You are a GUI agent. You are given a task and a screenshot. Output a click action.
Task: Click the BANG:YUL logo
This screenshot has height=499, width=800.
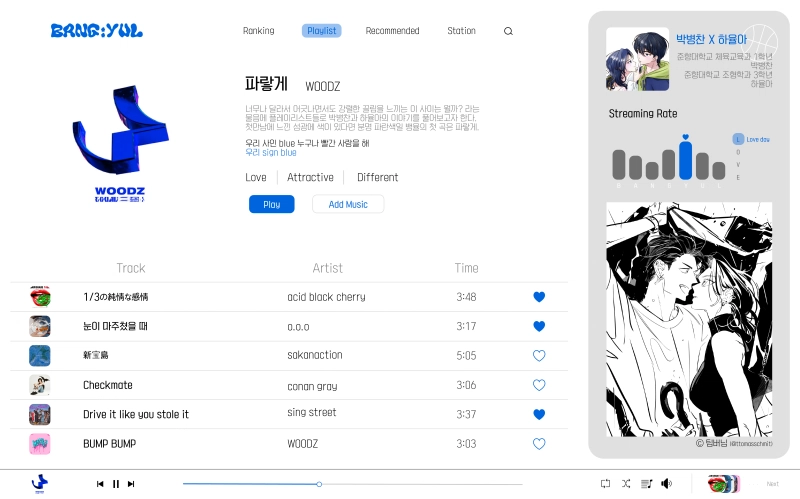tap(96, 31)
